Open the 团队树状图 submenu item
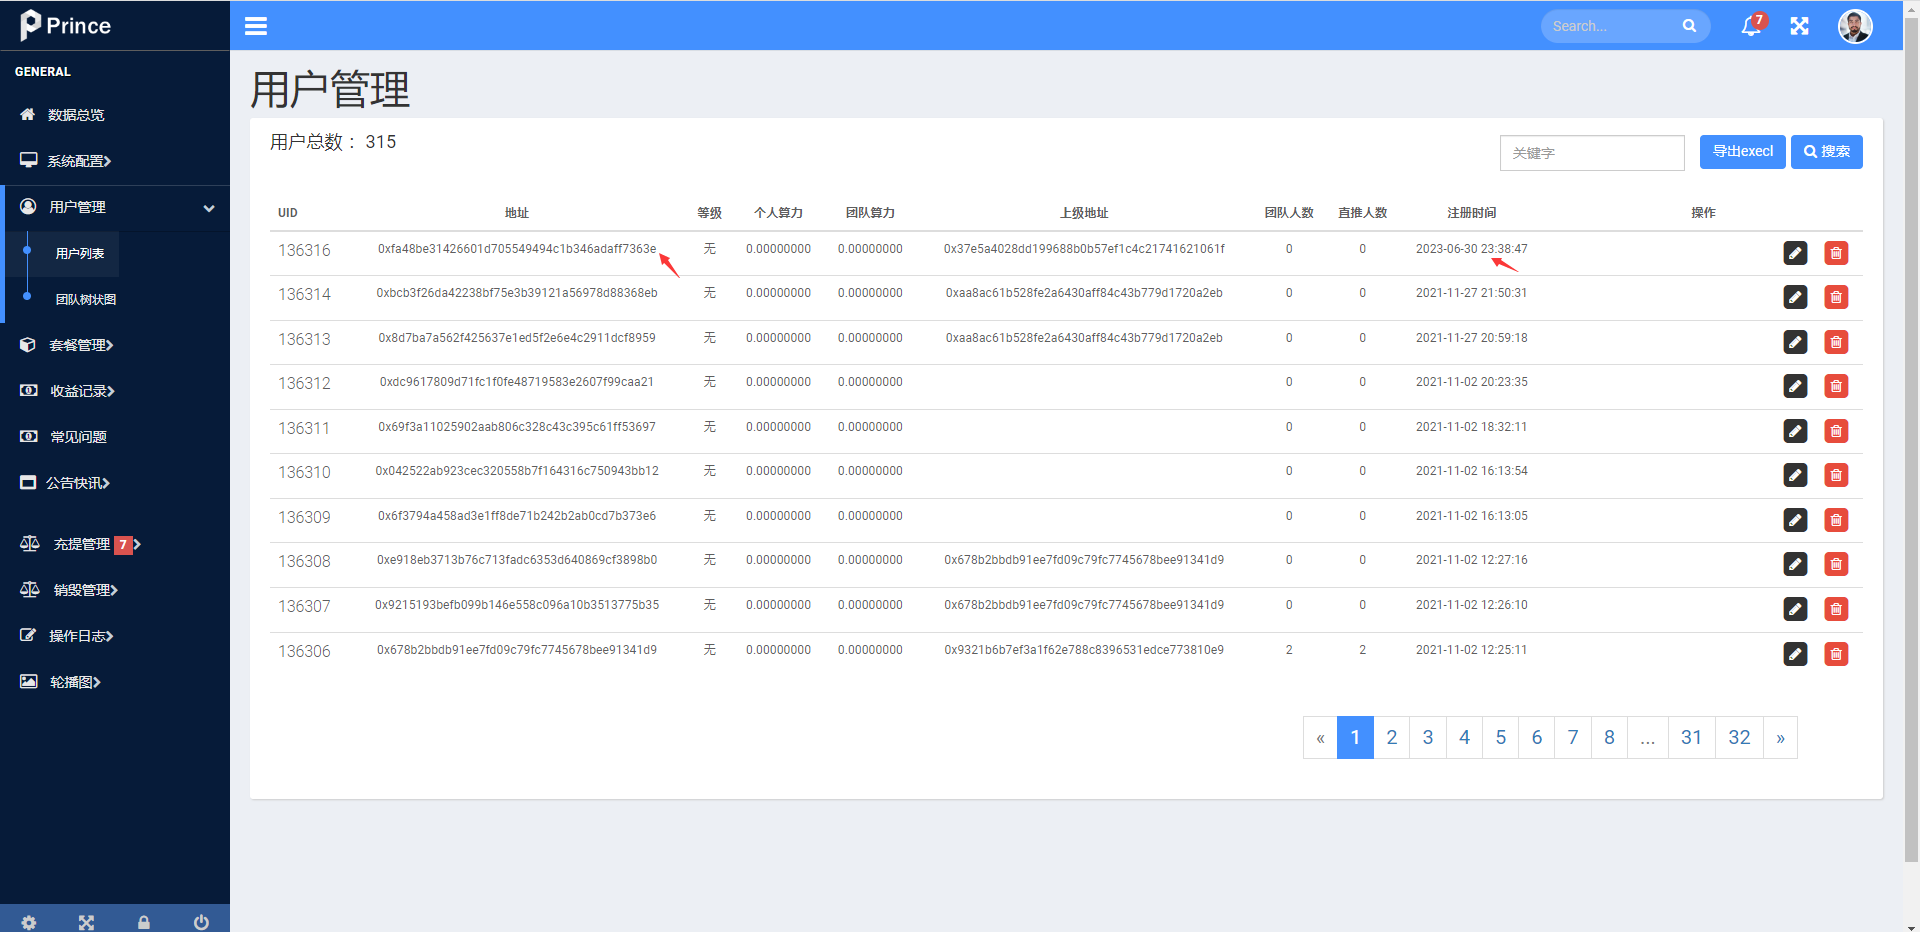The width and height of the screenshot is (1920, 932). [86, 299]
